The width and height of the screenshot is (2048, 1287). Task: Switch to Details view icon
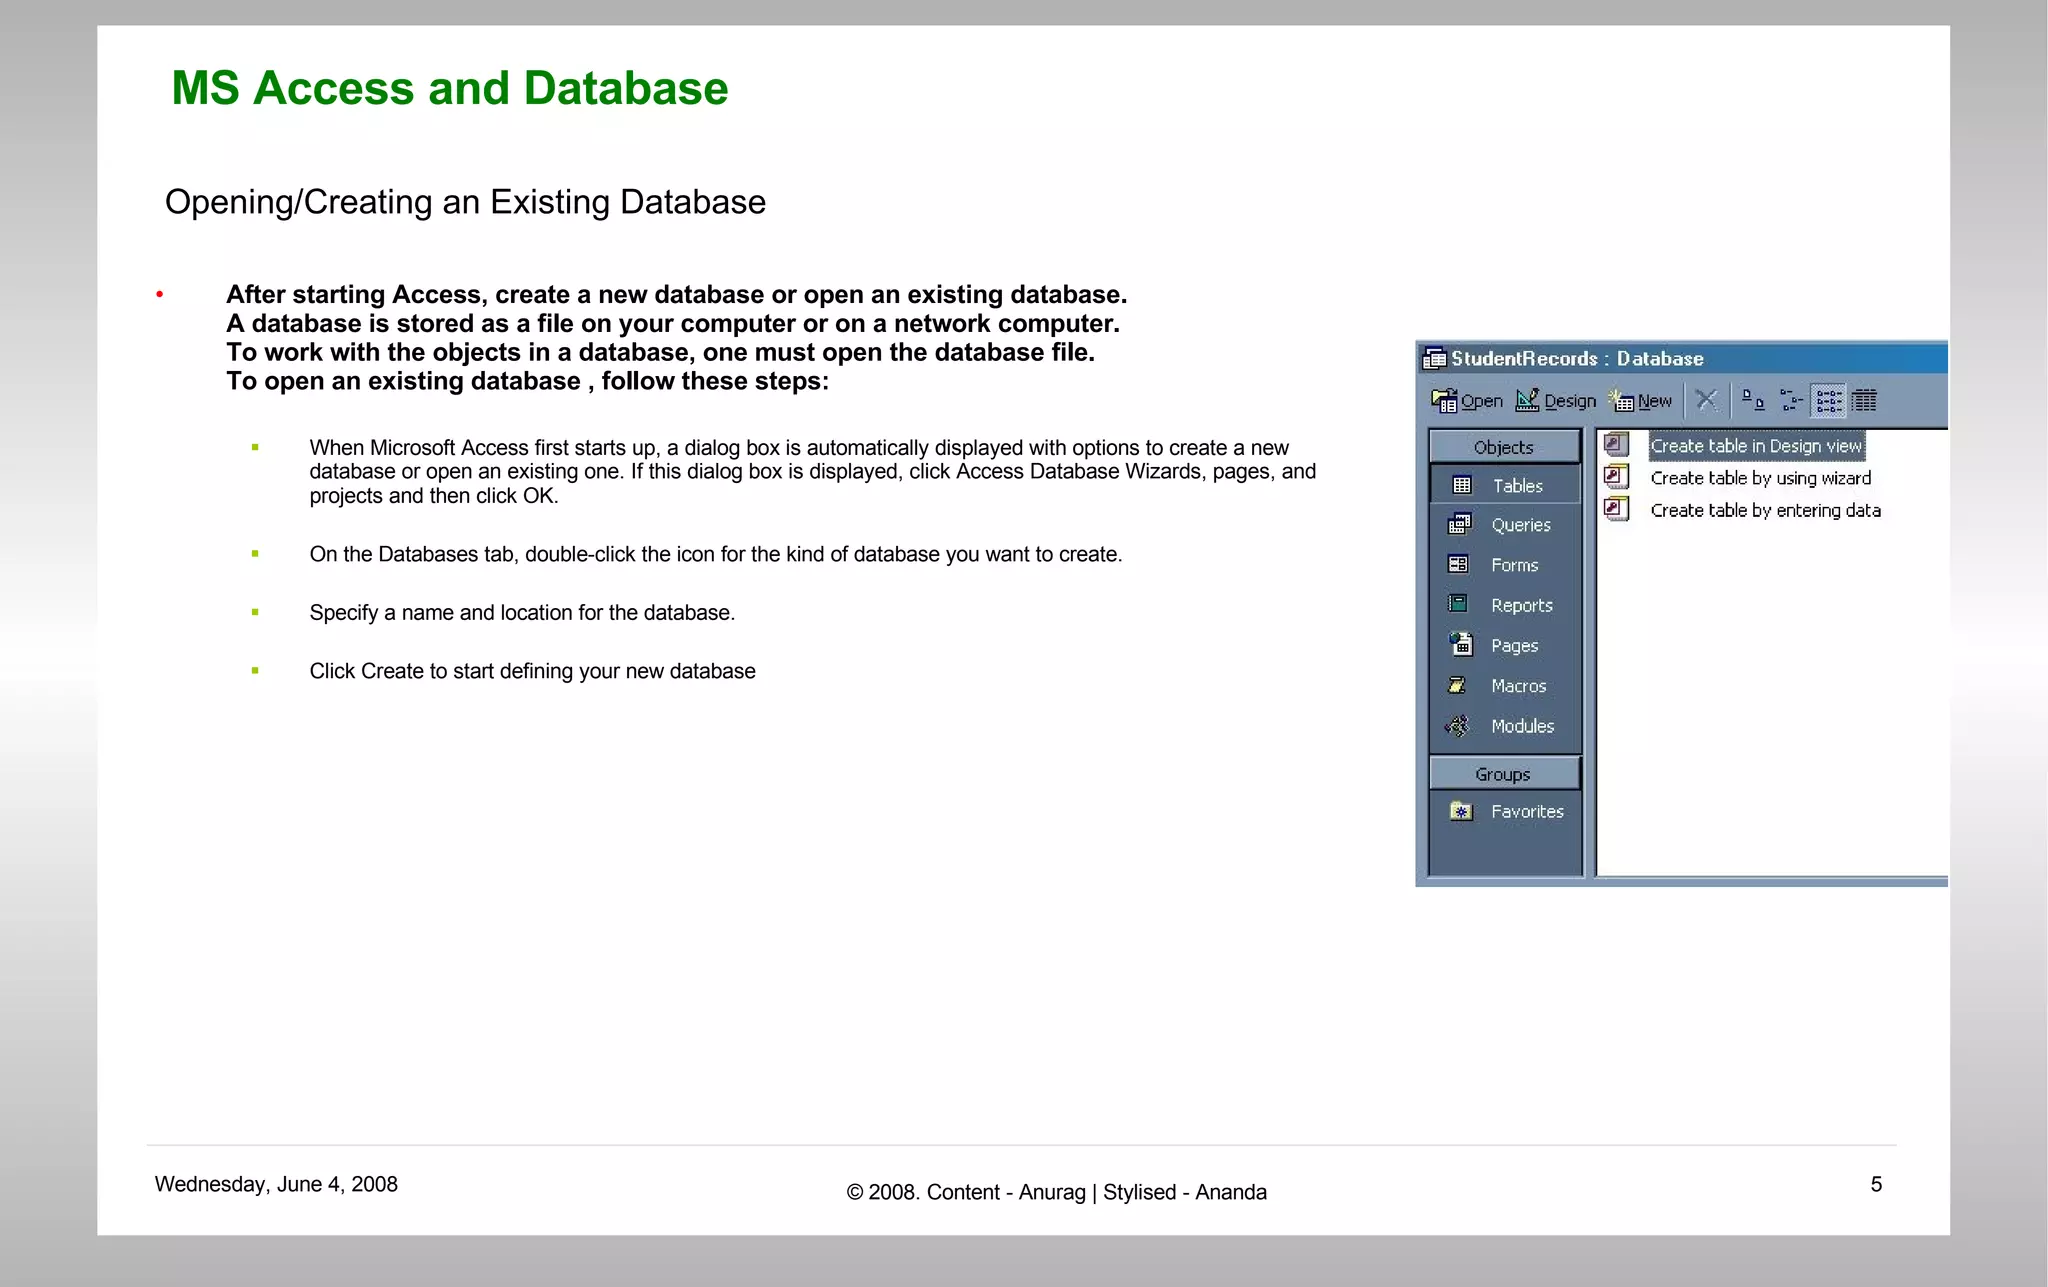[1864, 401]
